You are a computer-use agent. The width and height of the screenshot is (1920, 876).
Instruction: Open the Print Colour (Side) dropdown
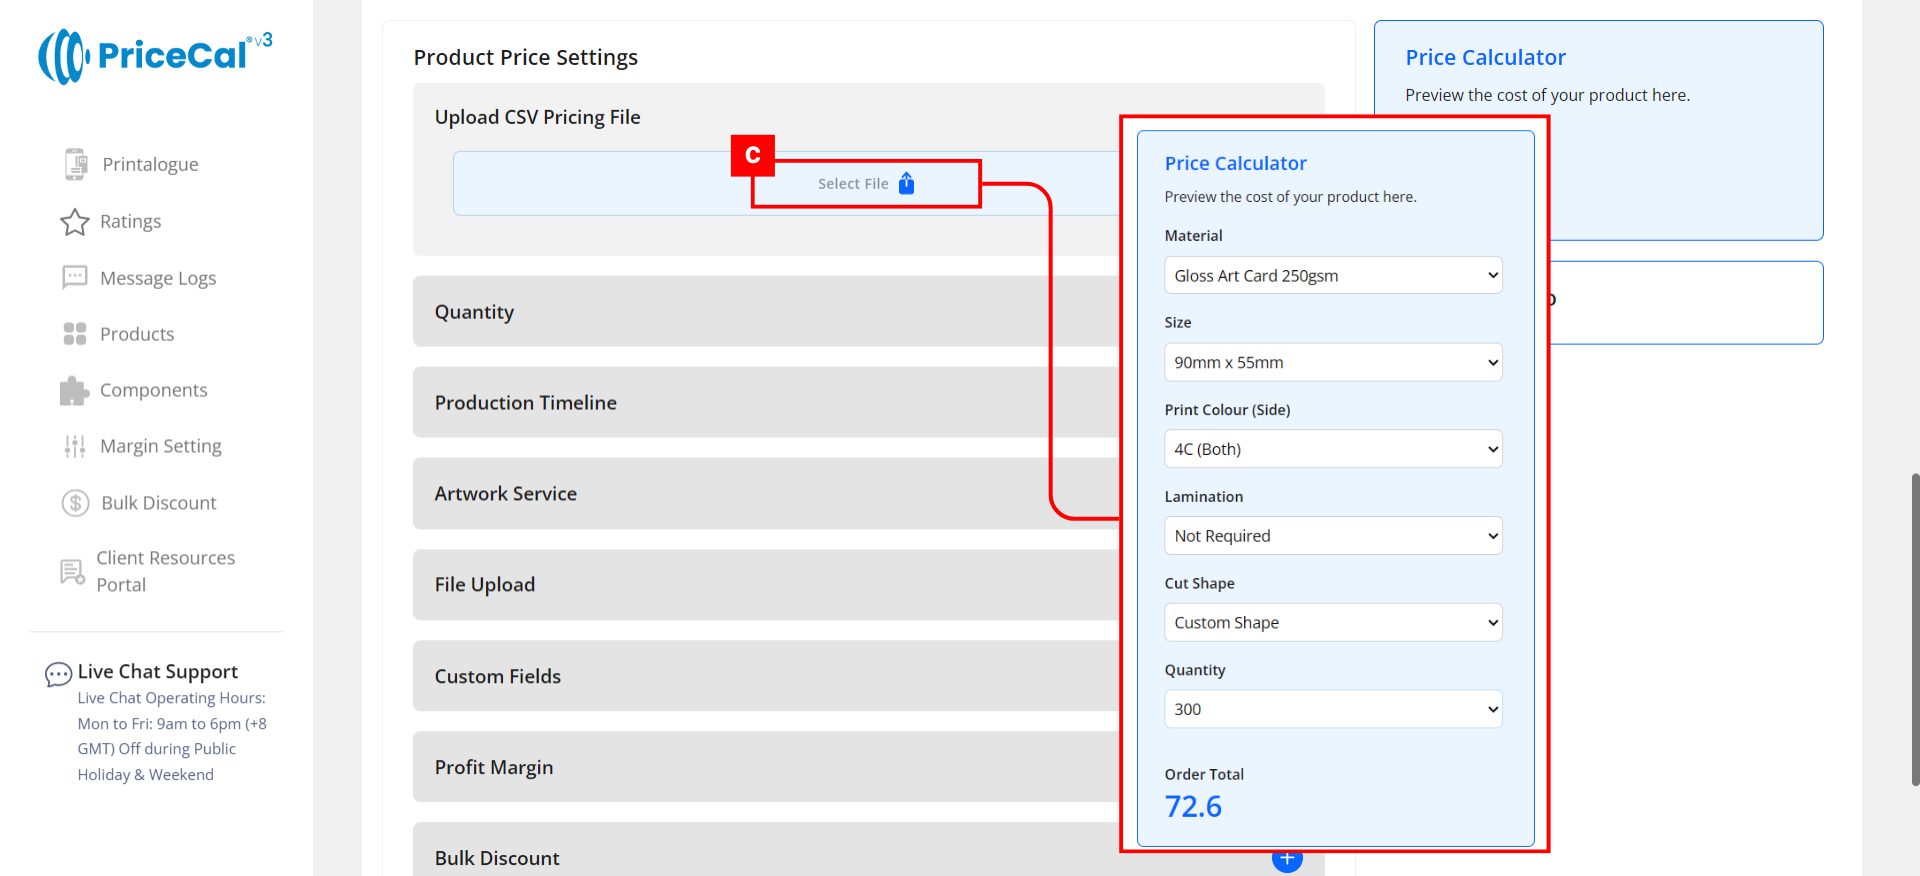(1332, 449)
